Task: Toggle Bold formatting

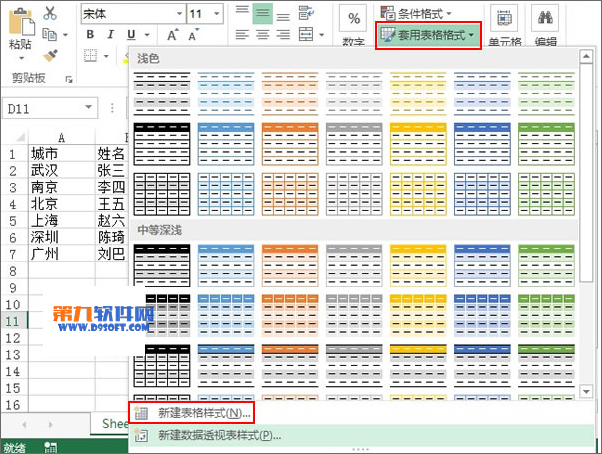Action: [90, 35]
